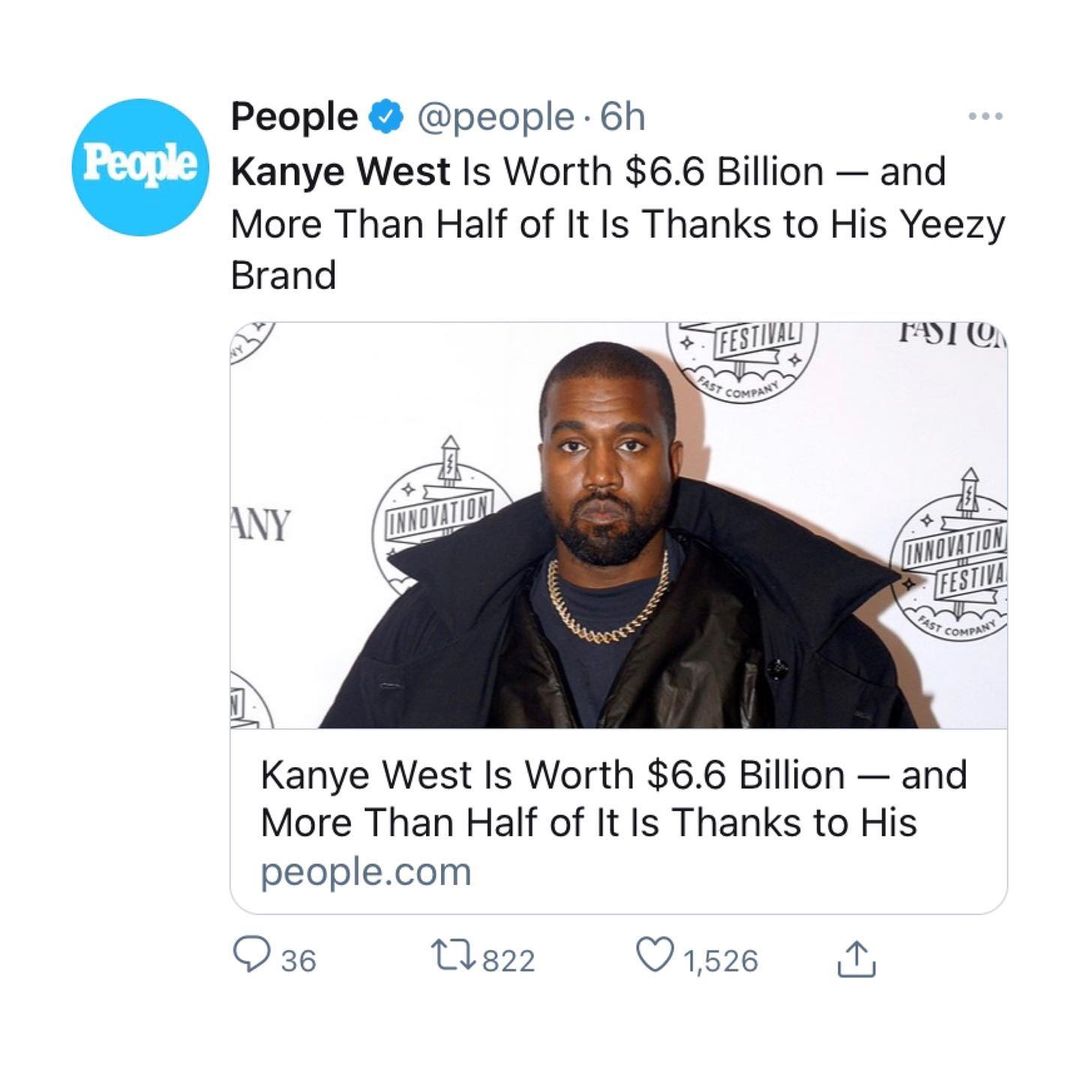Click the article photo thumbnail

click(618, 524)
